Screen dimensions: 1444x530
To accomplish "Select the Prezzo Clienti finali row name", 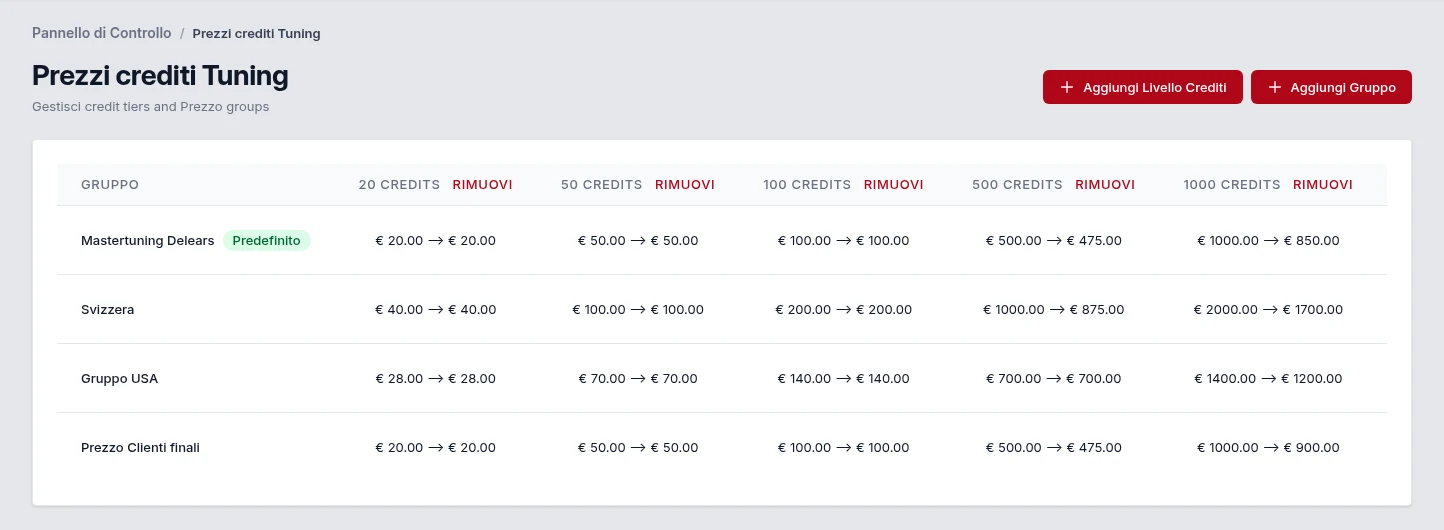I will pyautogui.click(x=141, y=448).
